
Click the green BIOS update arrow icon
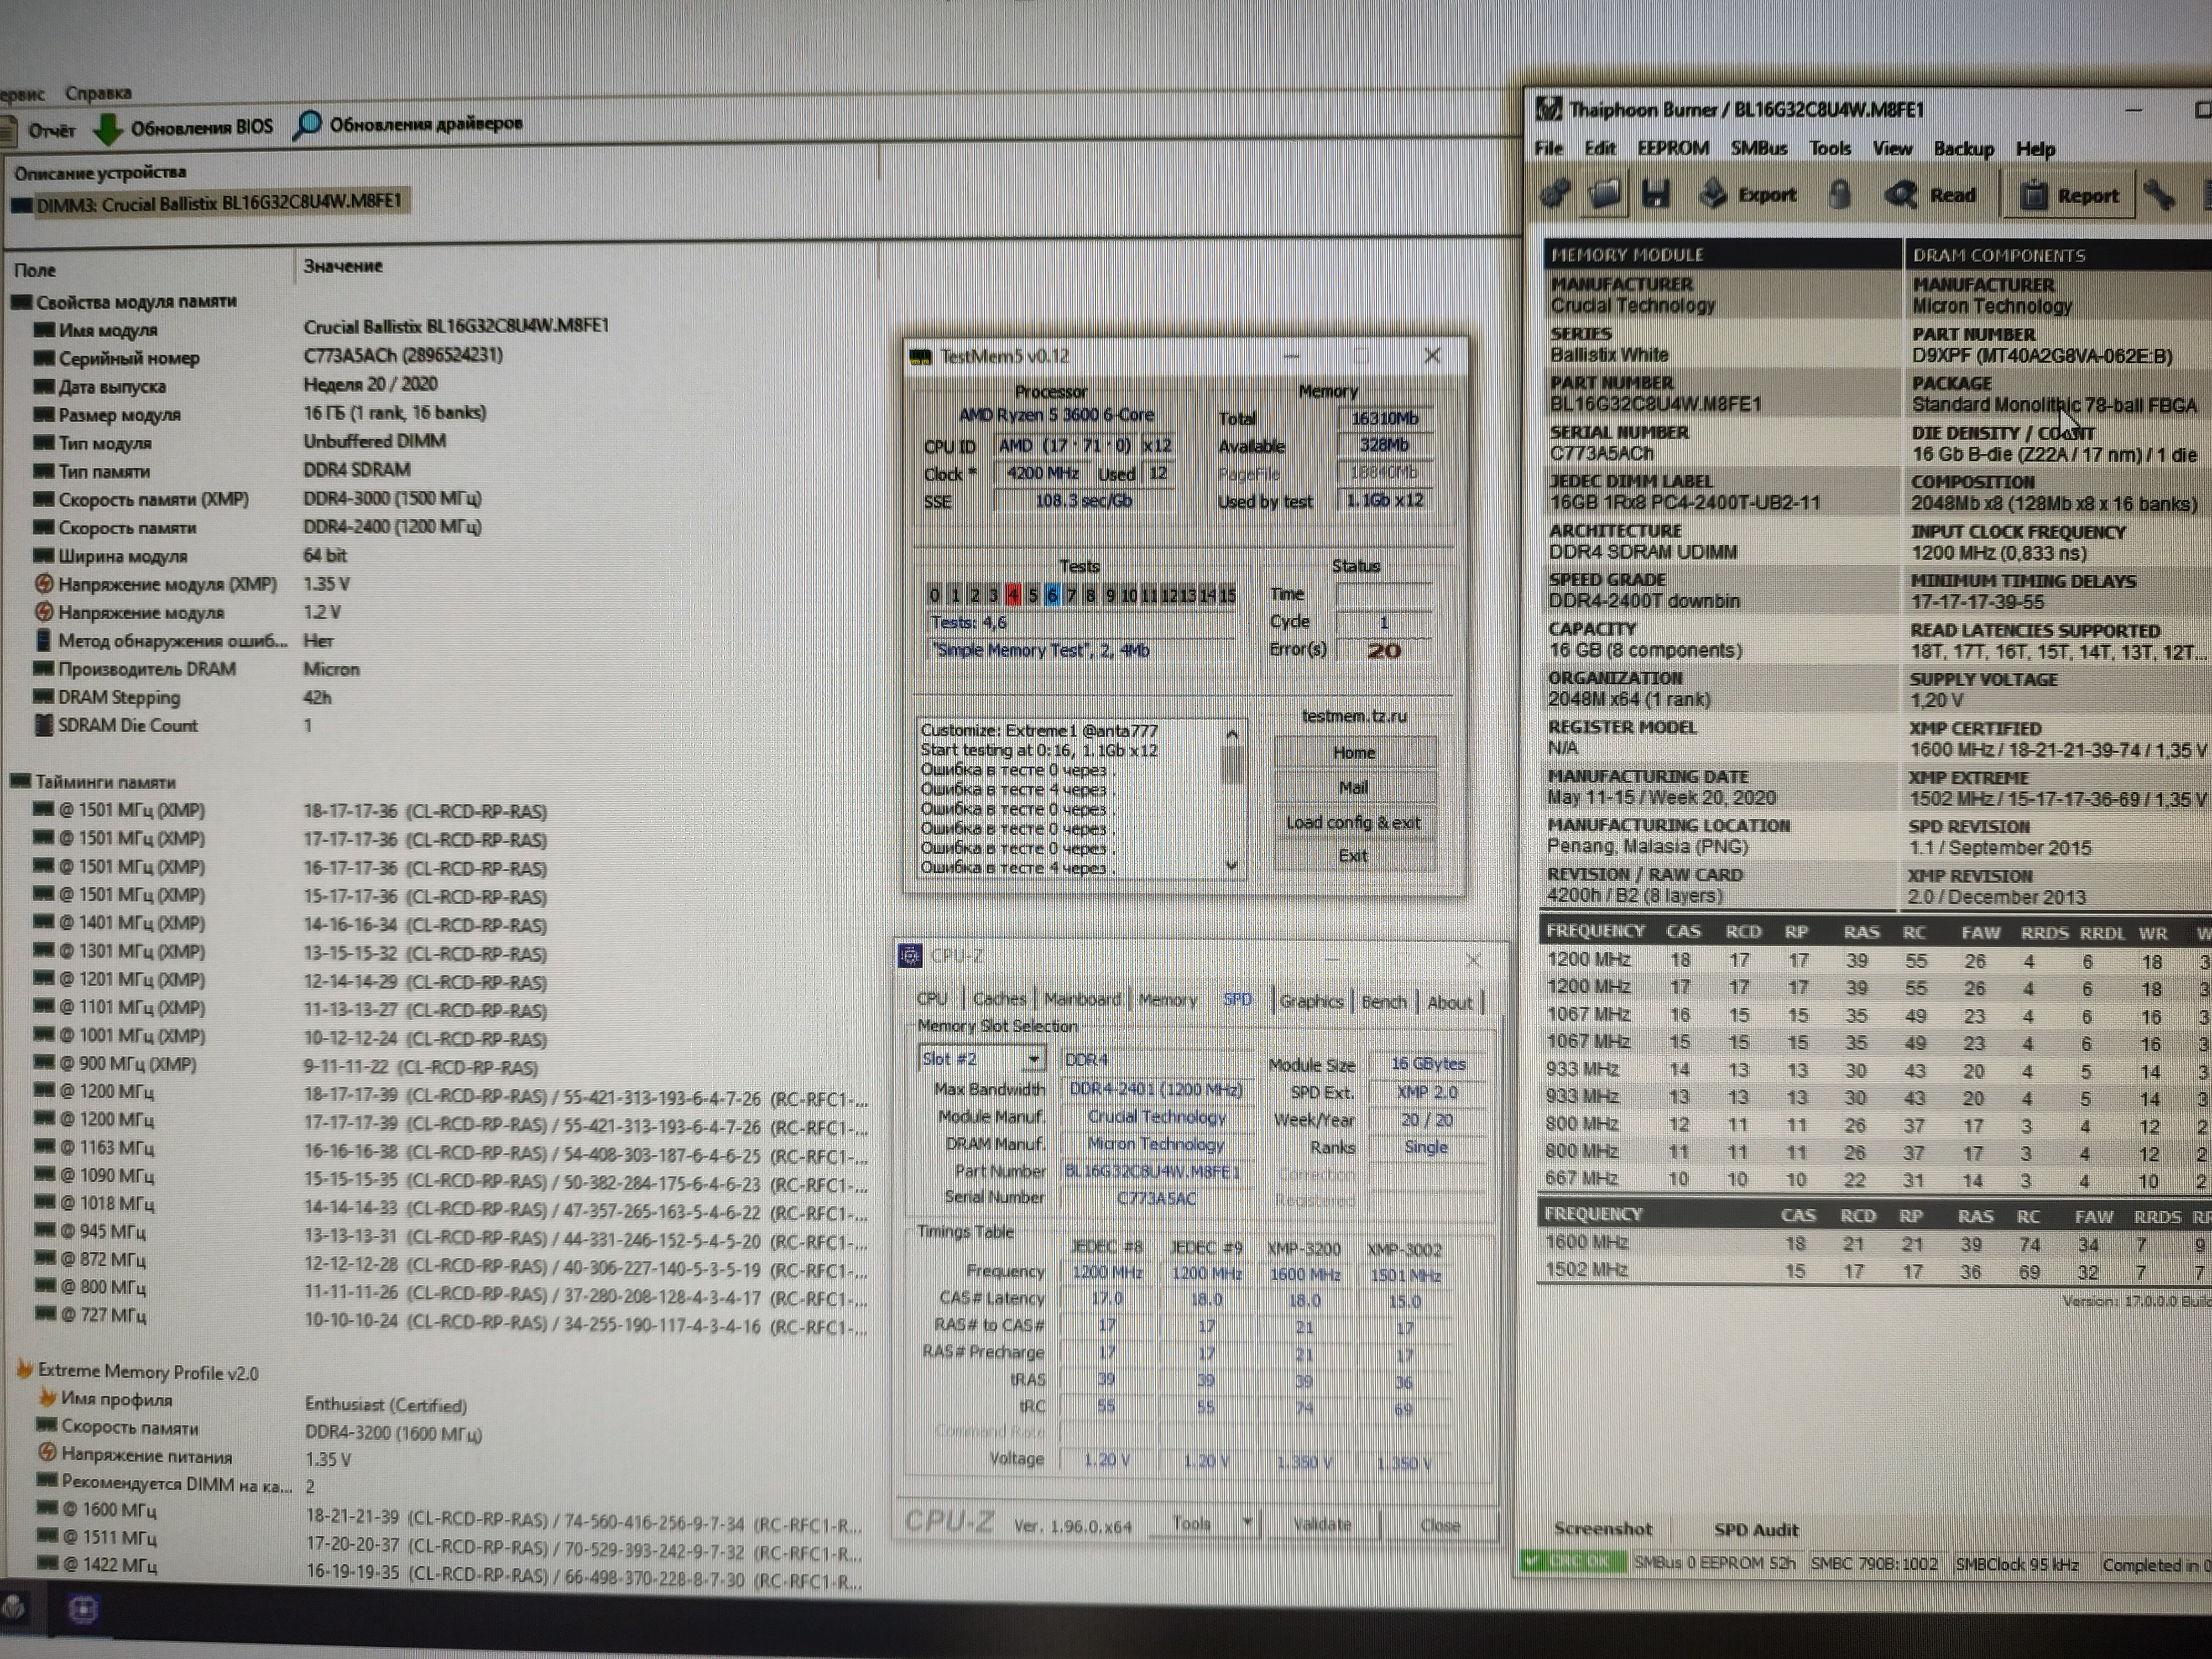coord(107,128)
